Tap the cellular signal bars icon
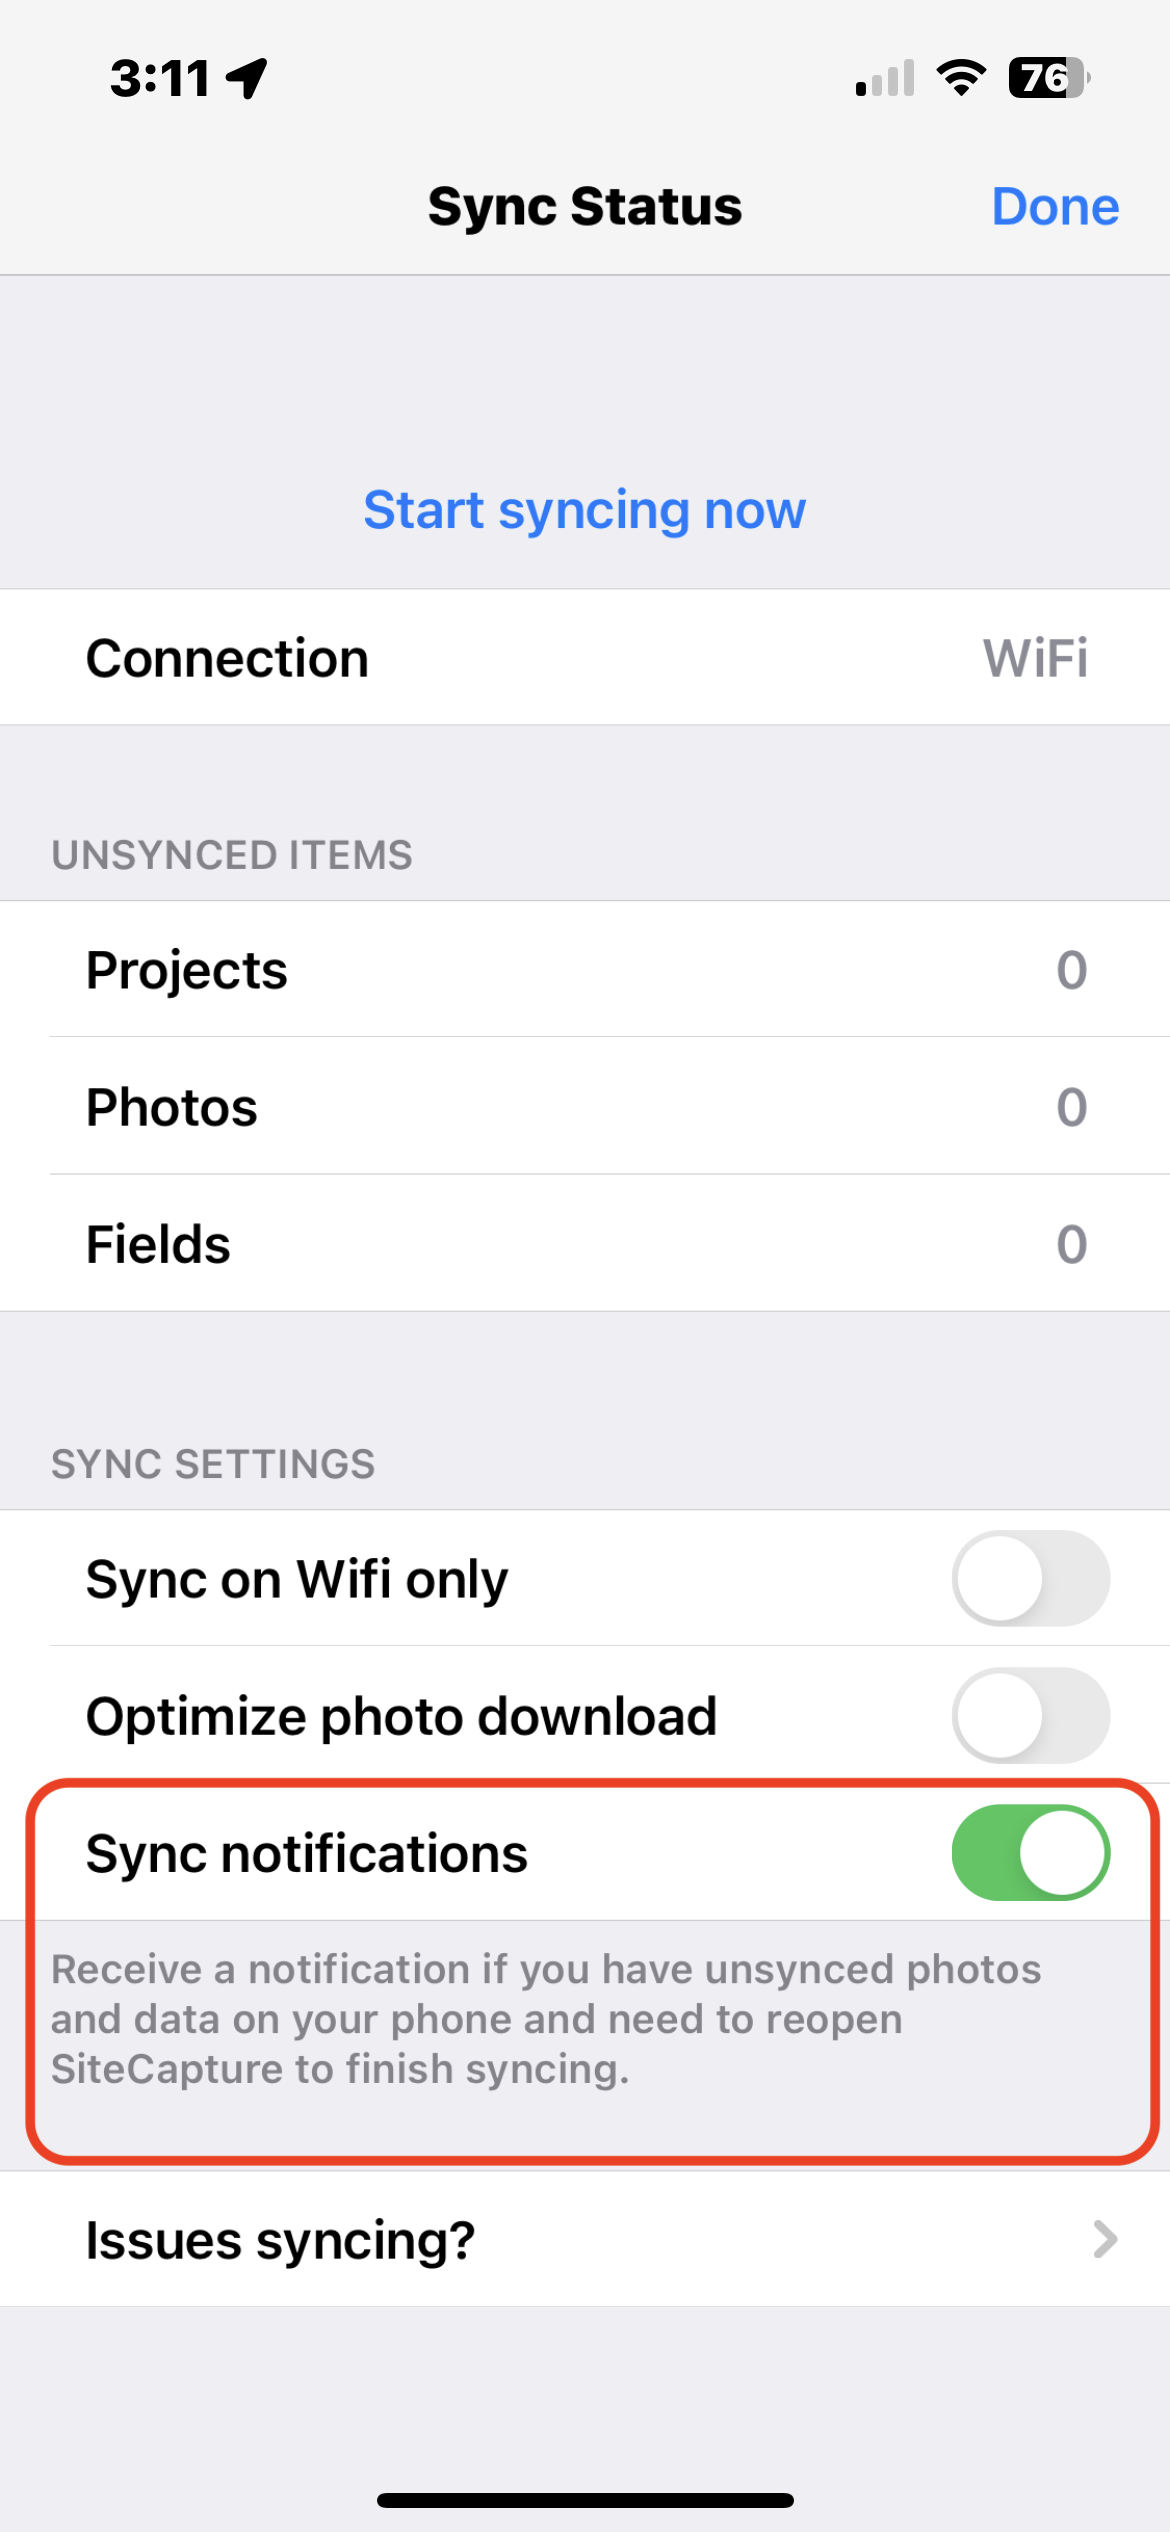 click(x=885, y=78)
